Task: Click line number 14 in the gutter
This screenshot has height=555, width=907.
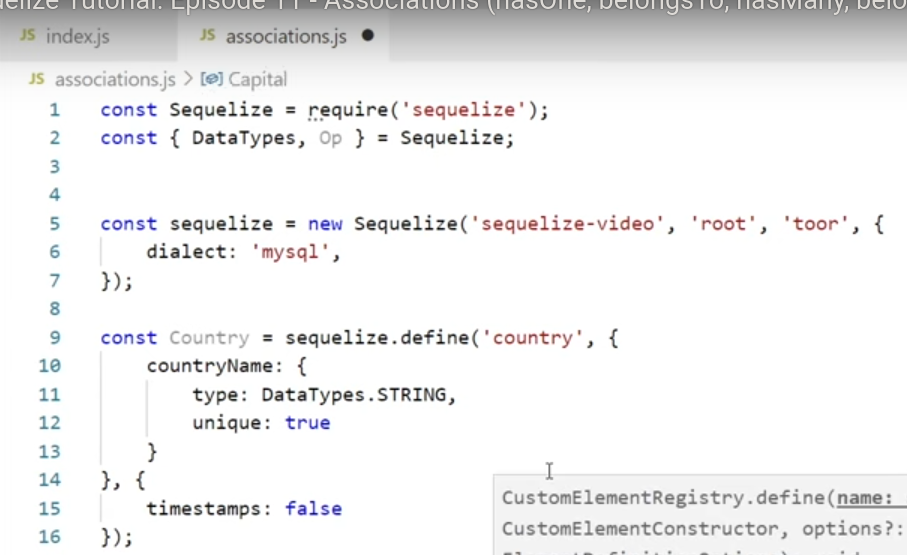Action: [49, 480]
